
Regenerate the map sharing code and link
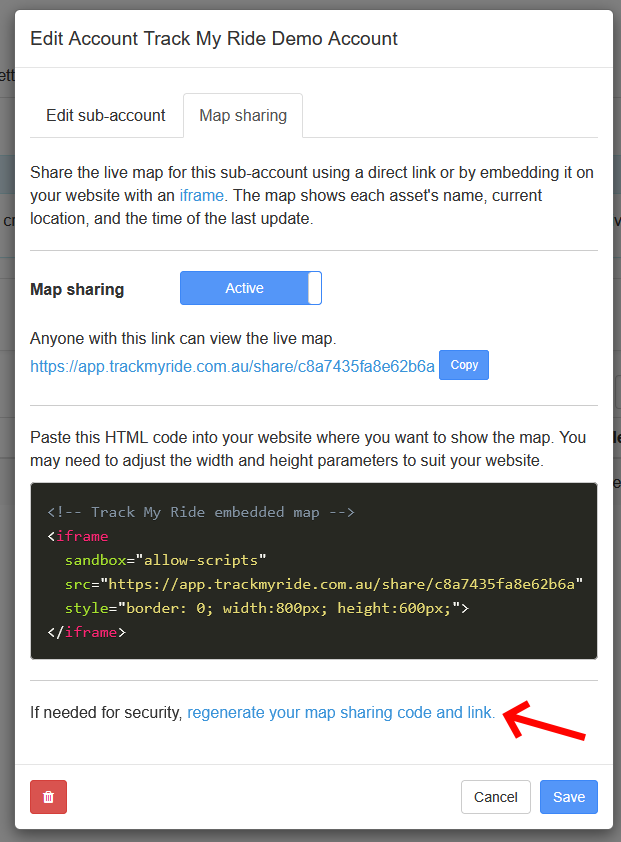(x=341, y=713)
